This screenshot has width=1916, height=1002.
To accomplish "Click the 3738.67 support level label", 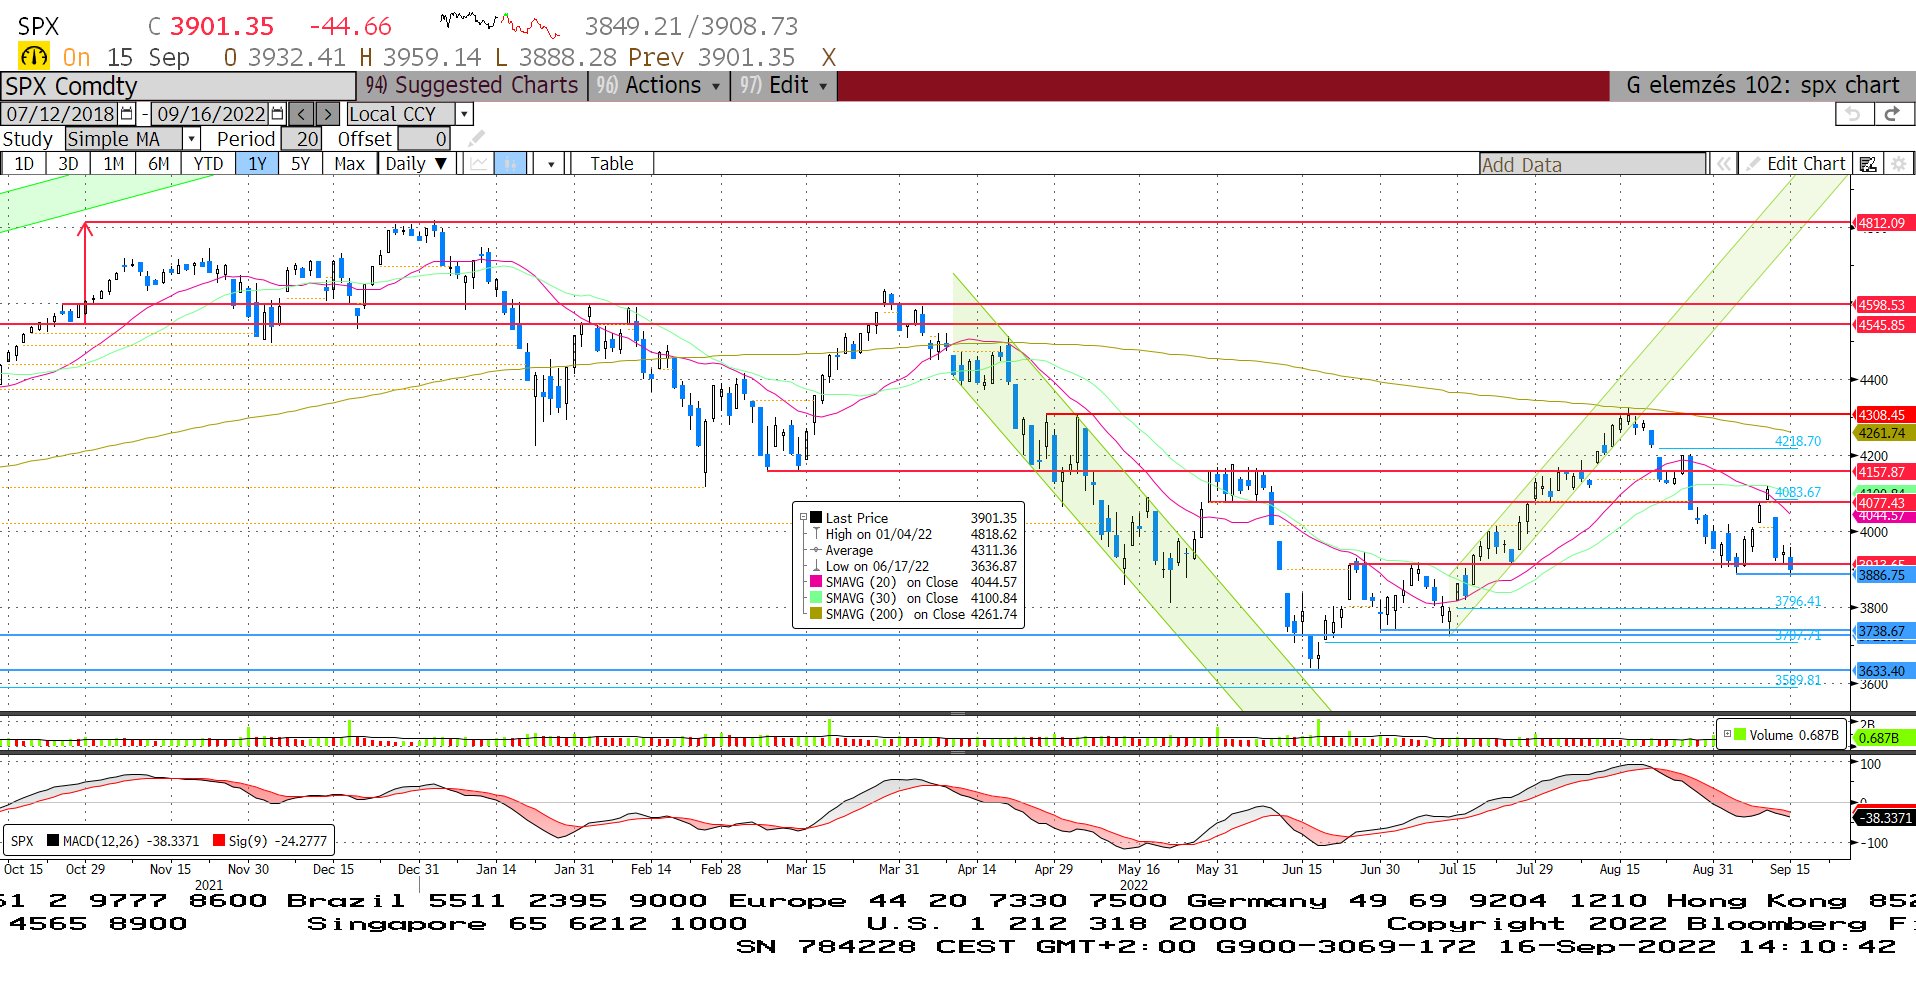I will (x=1884, y=631).
